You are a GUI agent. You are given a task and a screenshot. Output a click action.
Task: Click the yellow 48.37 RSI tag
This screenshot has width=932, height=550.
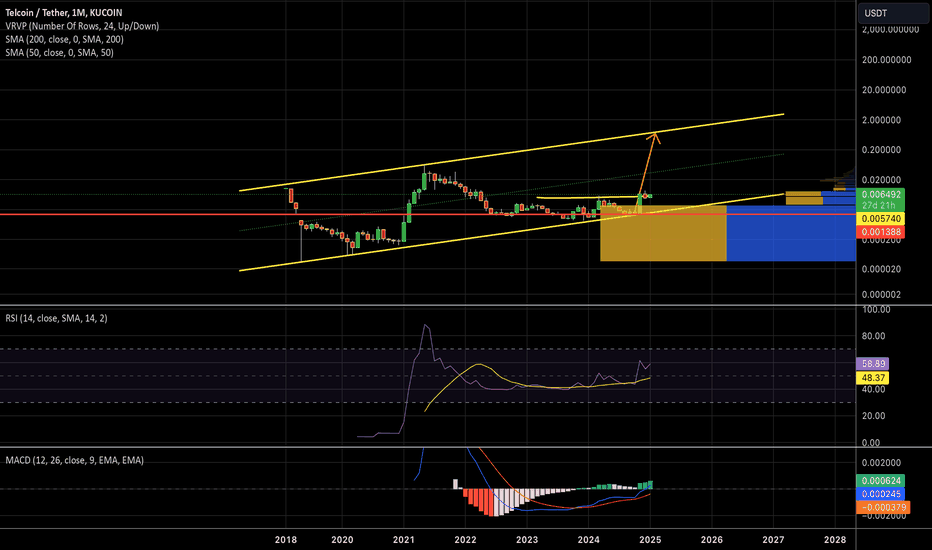(x=872, y=378)
